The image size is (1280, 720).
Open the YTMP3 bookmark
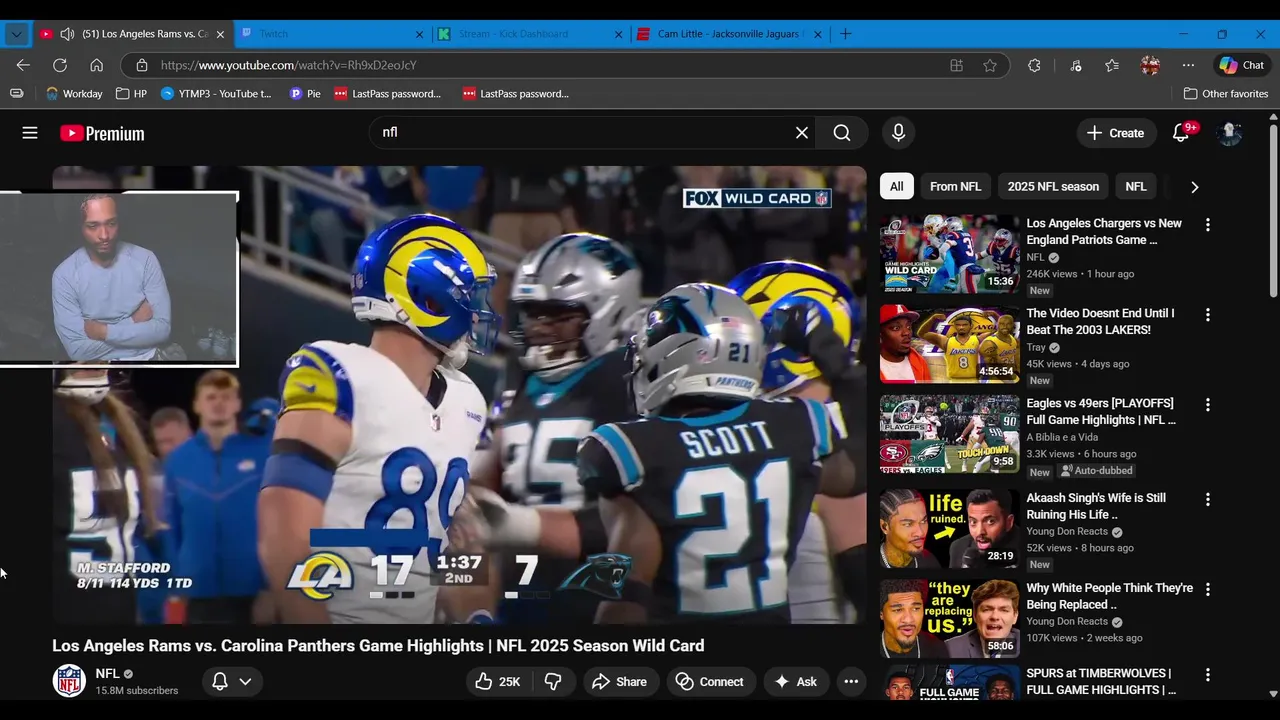coord(216,94)
